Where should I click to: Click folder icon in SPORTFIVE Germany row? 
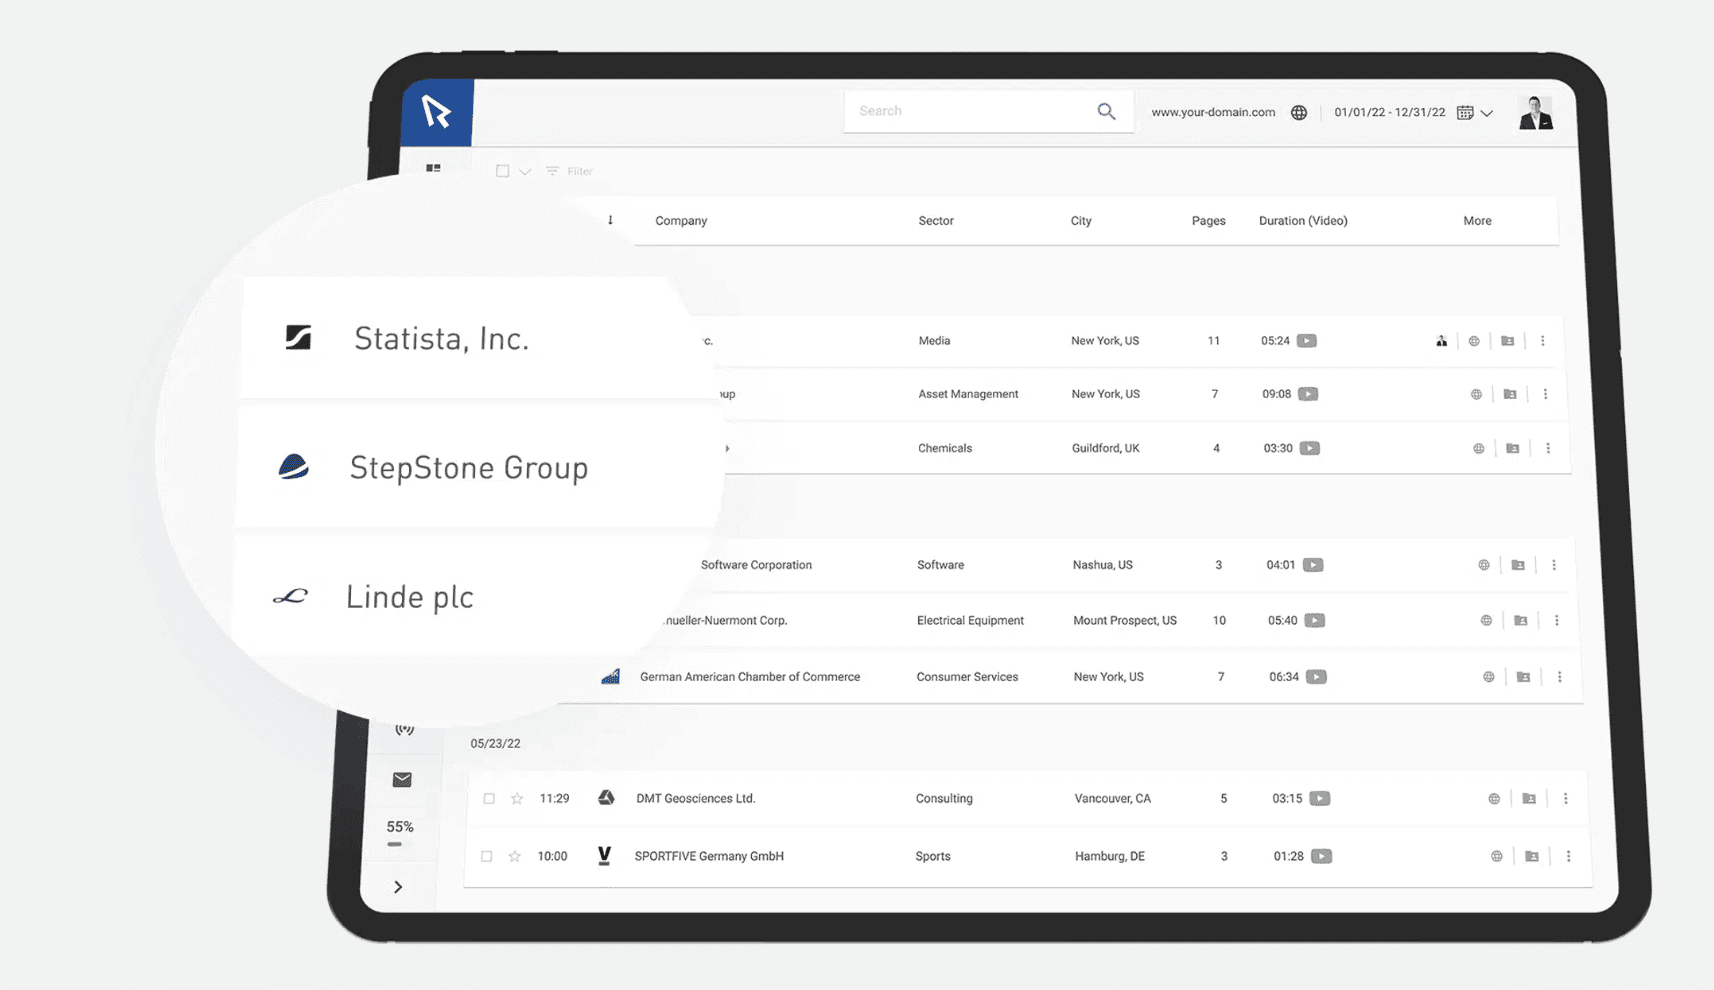(1532, 856)
